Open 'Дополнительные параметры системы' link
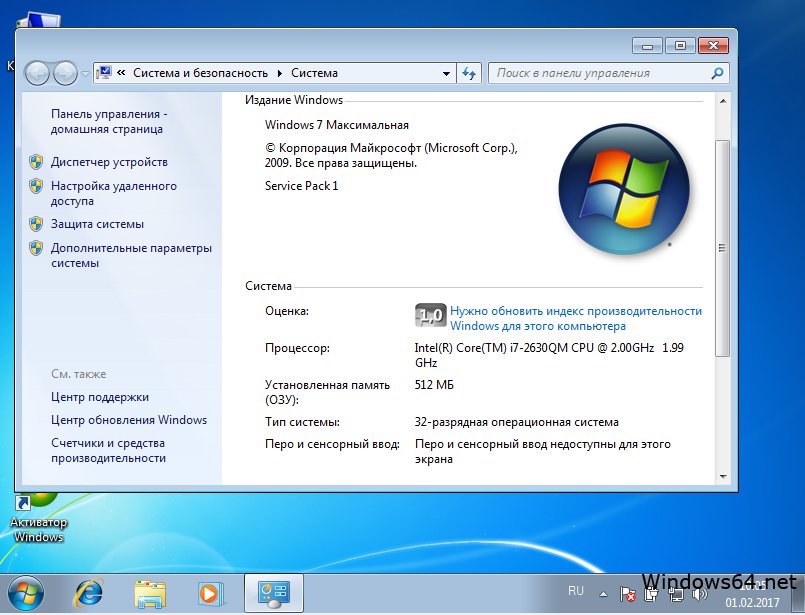The image size is (805, 615). tap(131, 256)
